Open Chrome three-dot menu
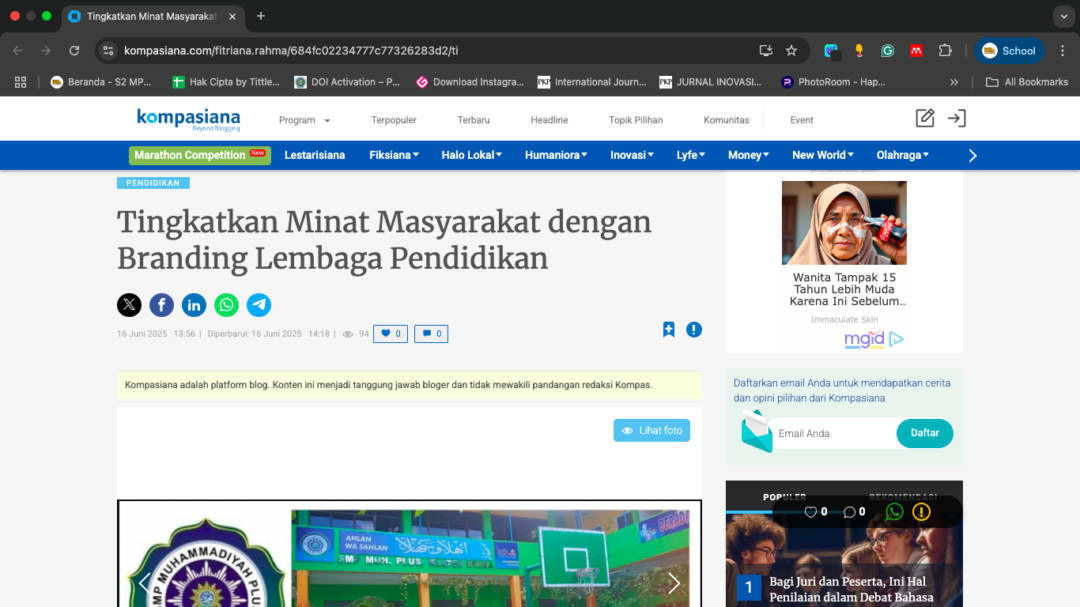 (x=1063, y=50)
